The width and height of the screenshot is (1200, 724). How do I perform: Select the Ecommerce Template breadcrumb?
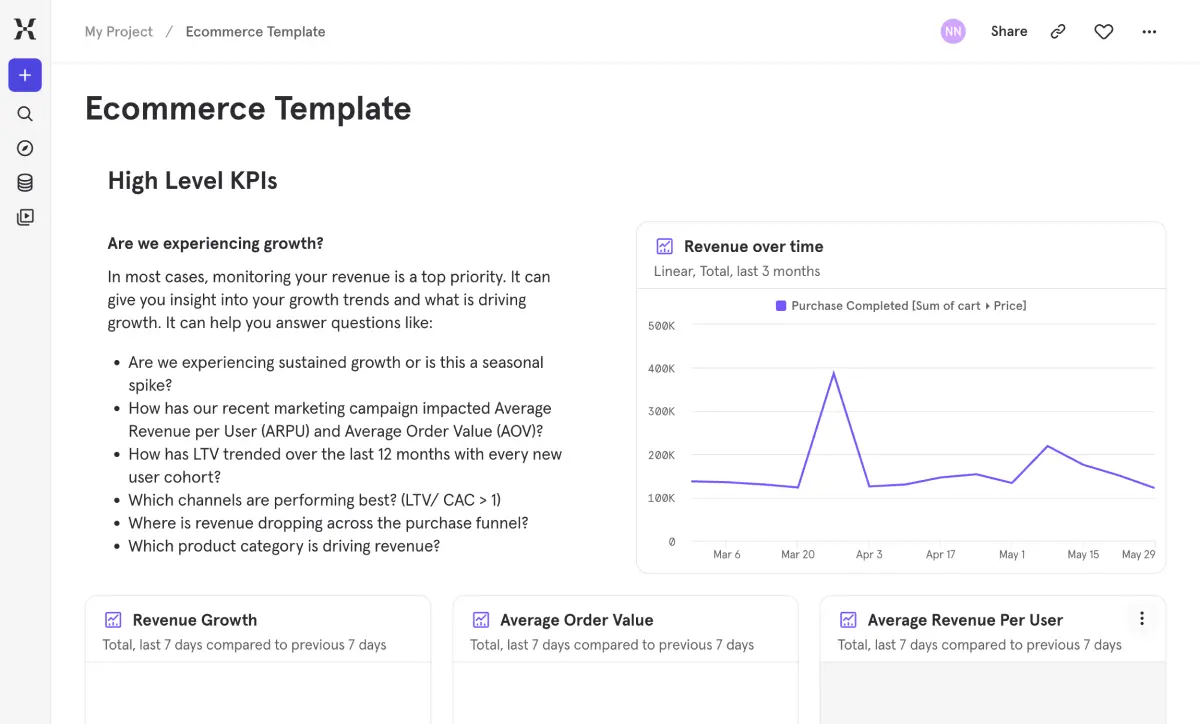255,32
